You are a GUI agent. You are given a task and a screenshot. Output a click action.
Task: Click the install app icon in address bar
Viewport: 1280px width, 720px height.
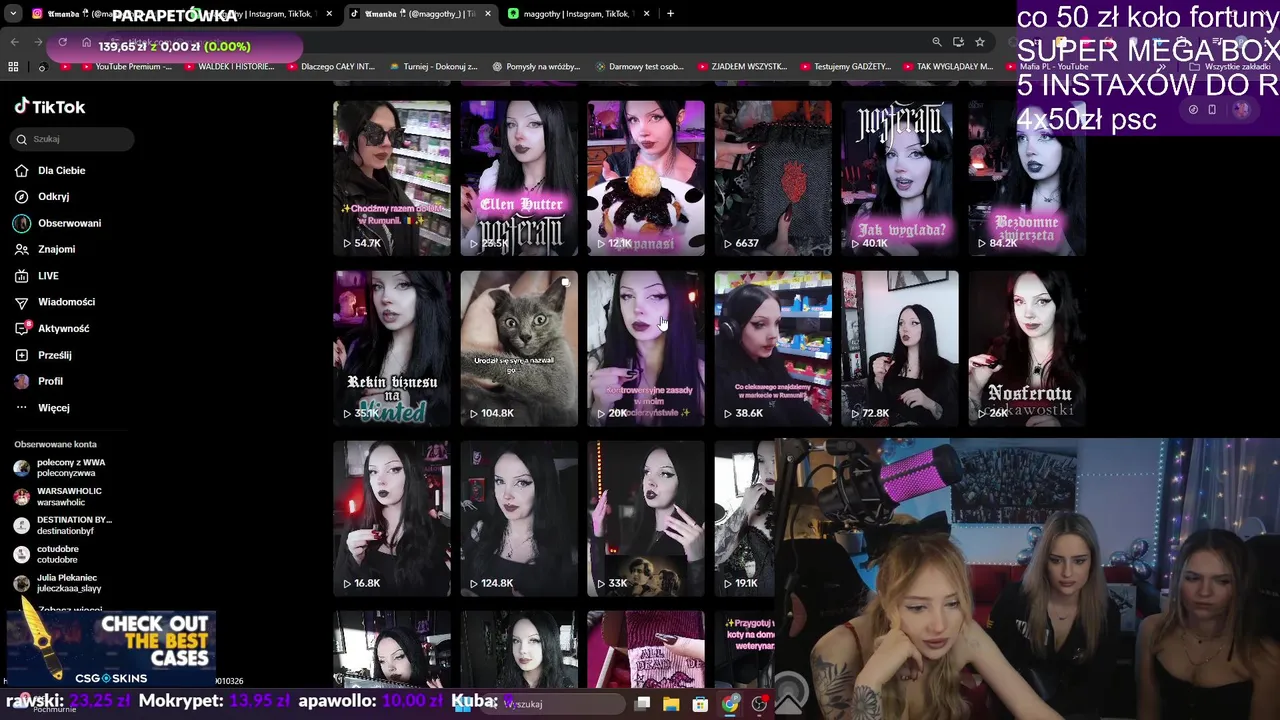coord(958,42)
